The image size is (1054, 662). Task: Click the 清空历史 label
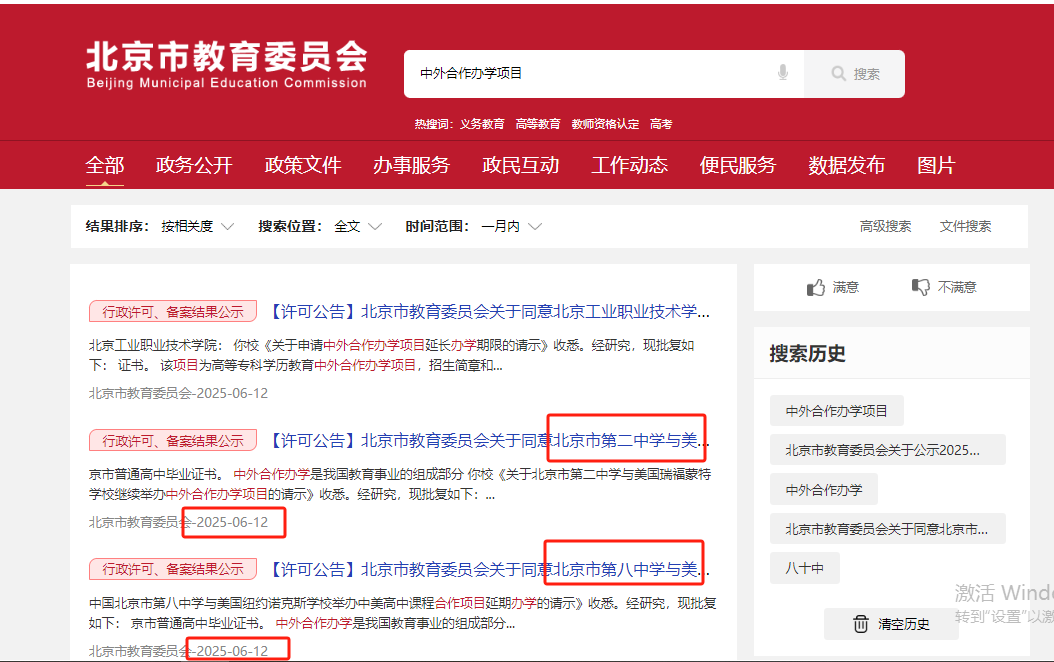click(903, 624)
